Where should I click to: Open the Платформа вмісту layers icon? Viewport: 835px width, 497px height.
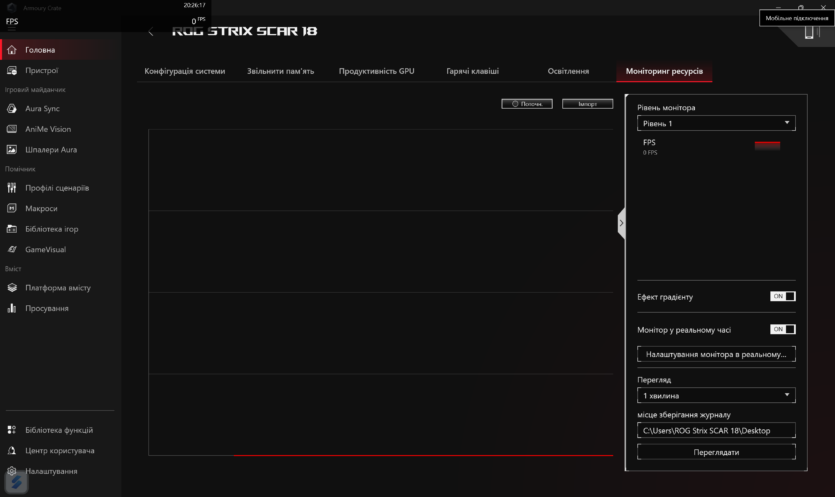(12, 288)
